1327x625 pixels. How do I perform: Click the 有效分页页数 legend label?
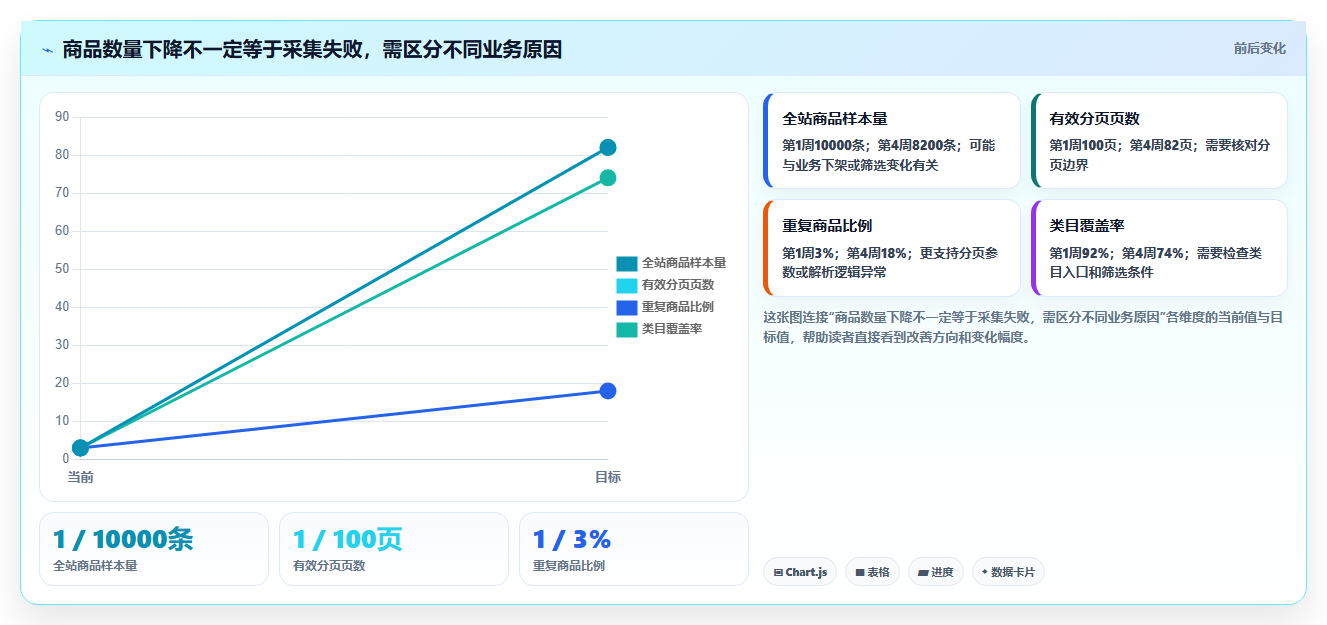(x=678, y=285)
